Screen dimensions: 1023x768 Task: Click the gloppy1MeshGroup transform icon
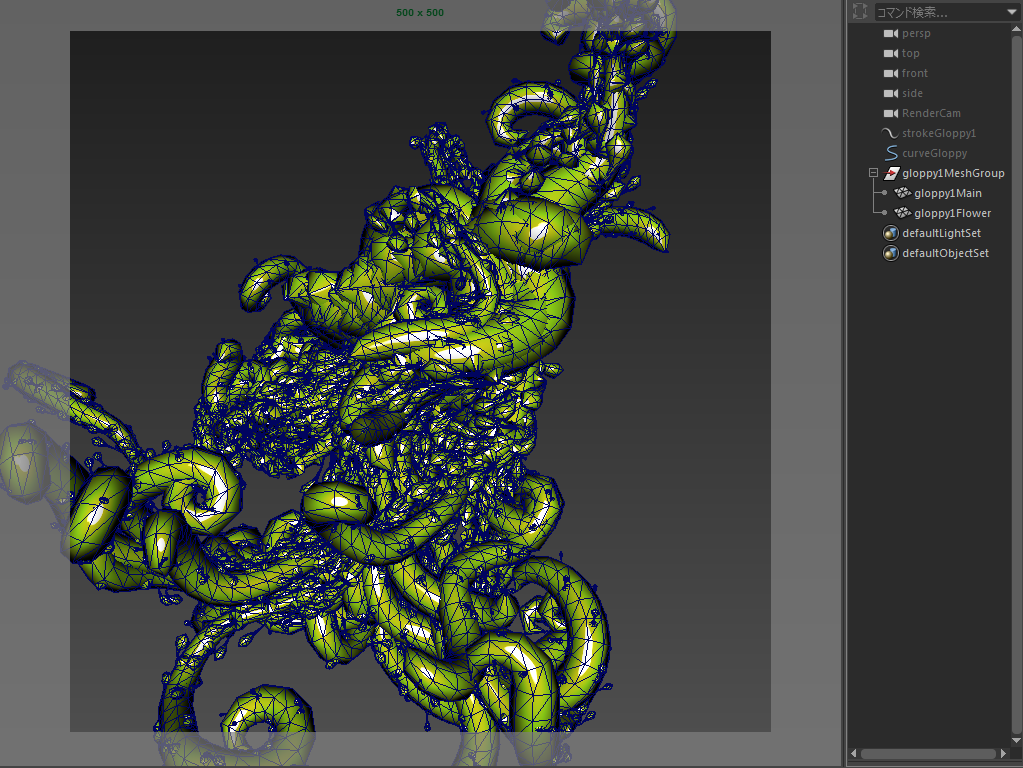[892, 174]
